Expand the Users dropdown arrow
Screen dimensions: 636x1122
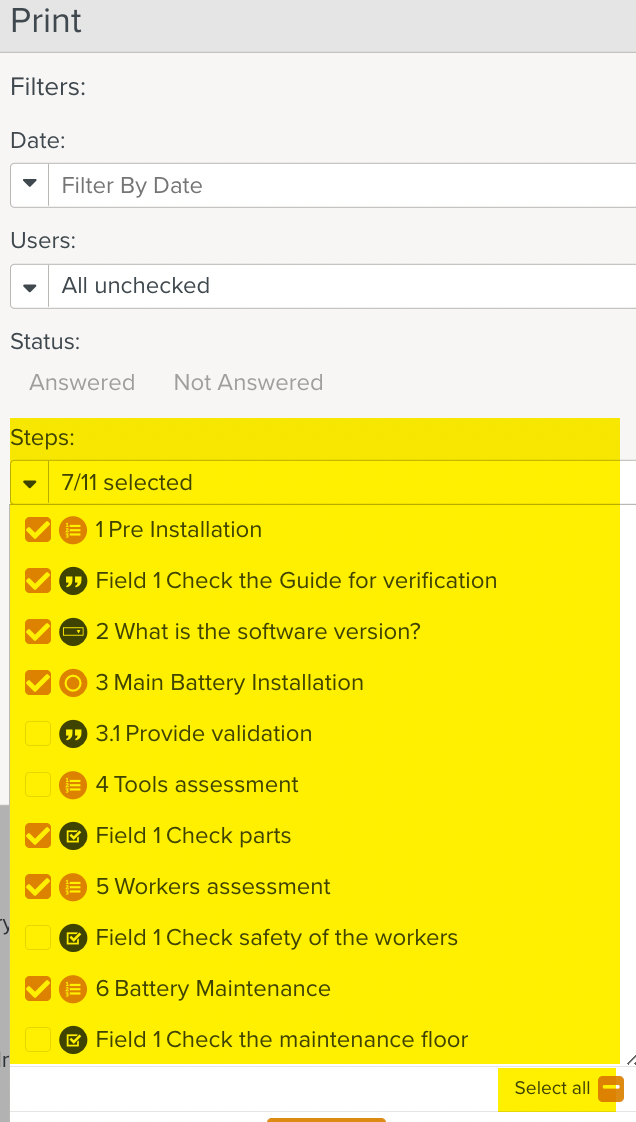[30, 286]
